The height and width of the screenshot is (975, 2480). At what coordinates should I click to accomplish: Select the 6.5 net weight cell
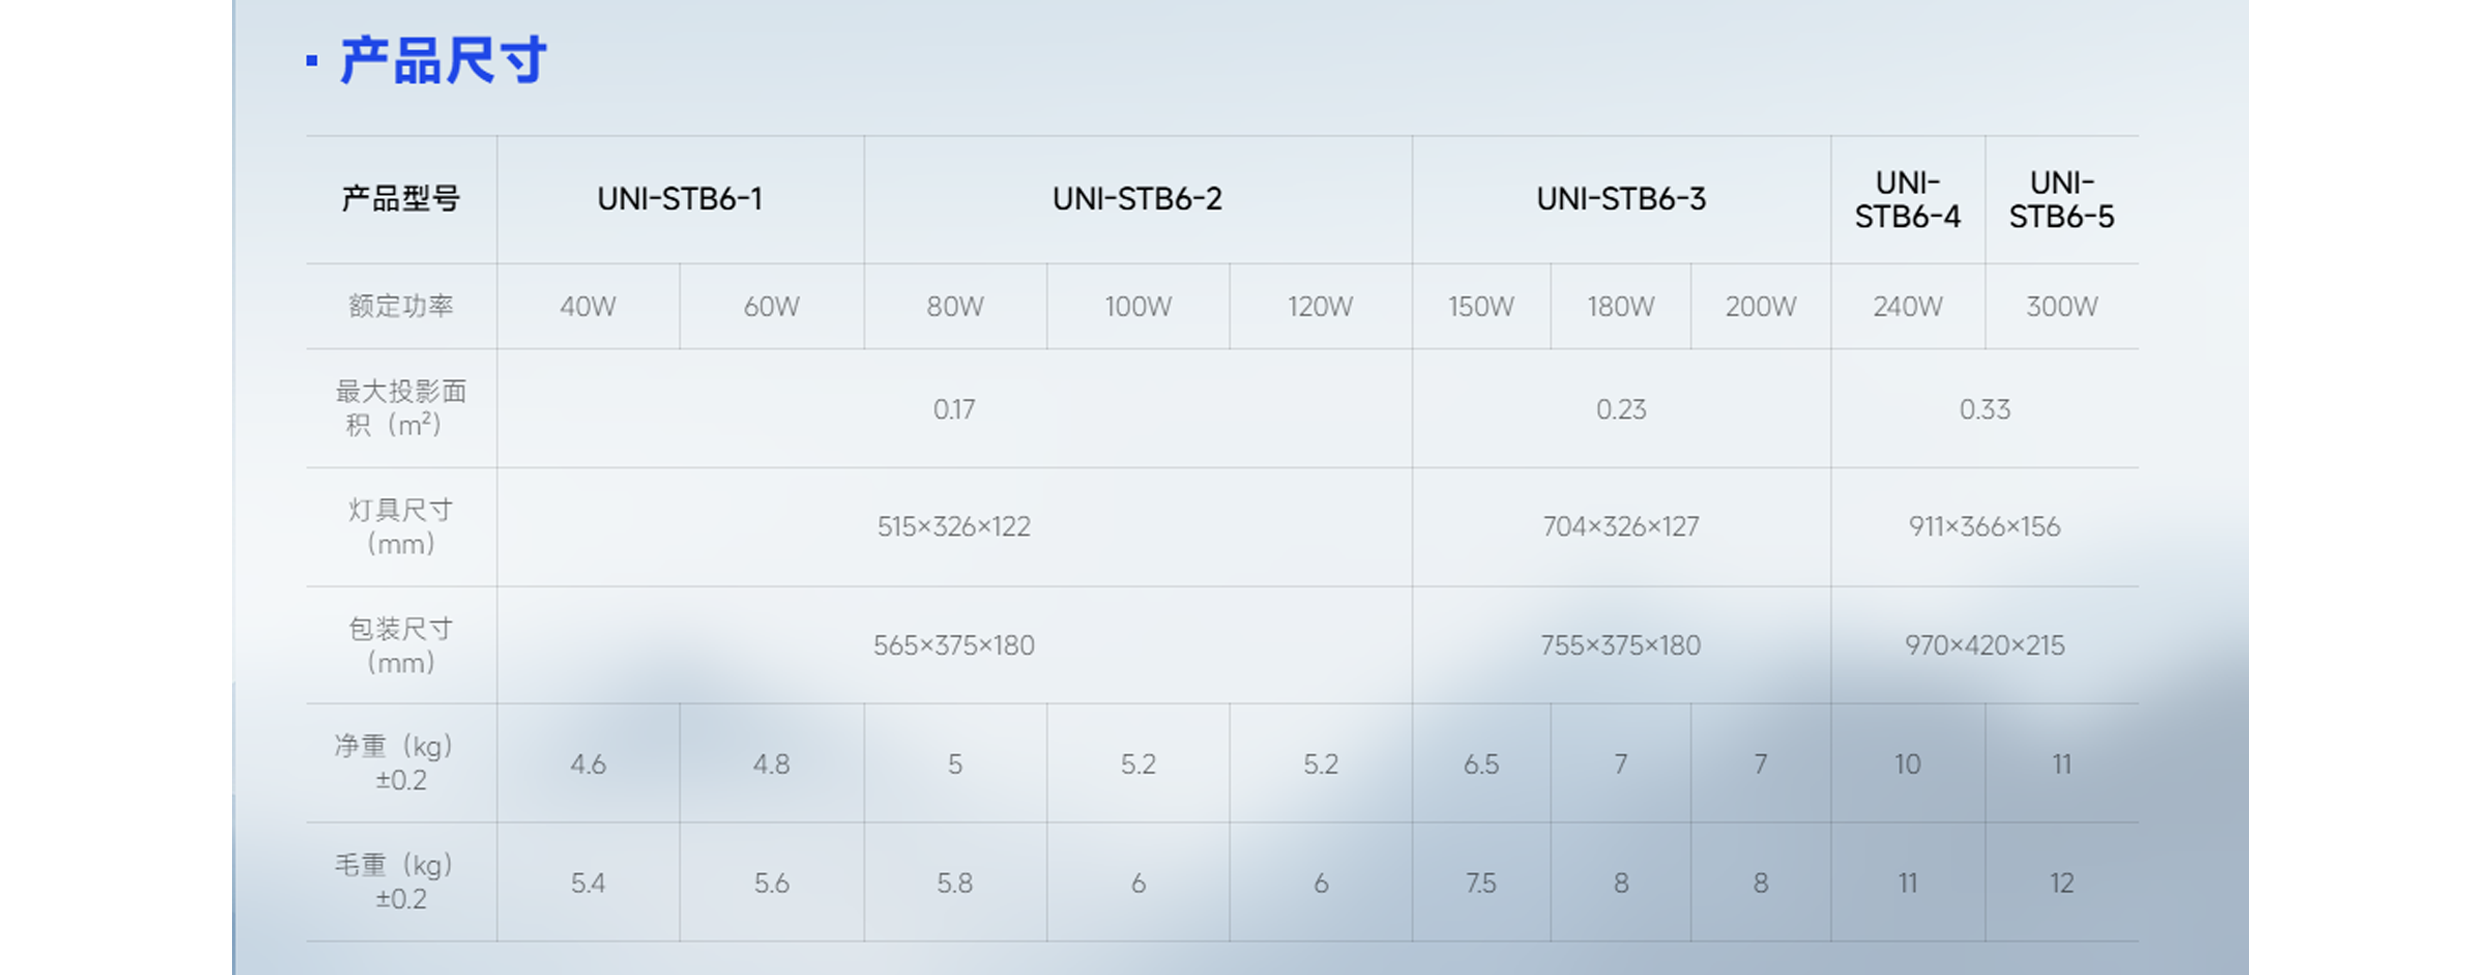[x=1481, y=764]
